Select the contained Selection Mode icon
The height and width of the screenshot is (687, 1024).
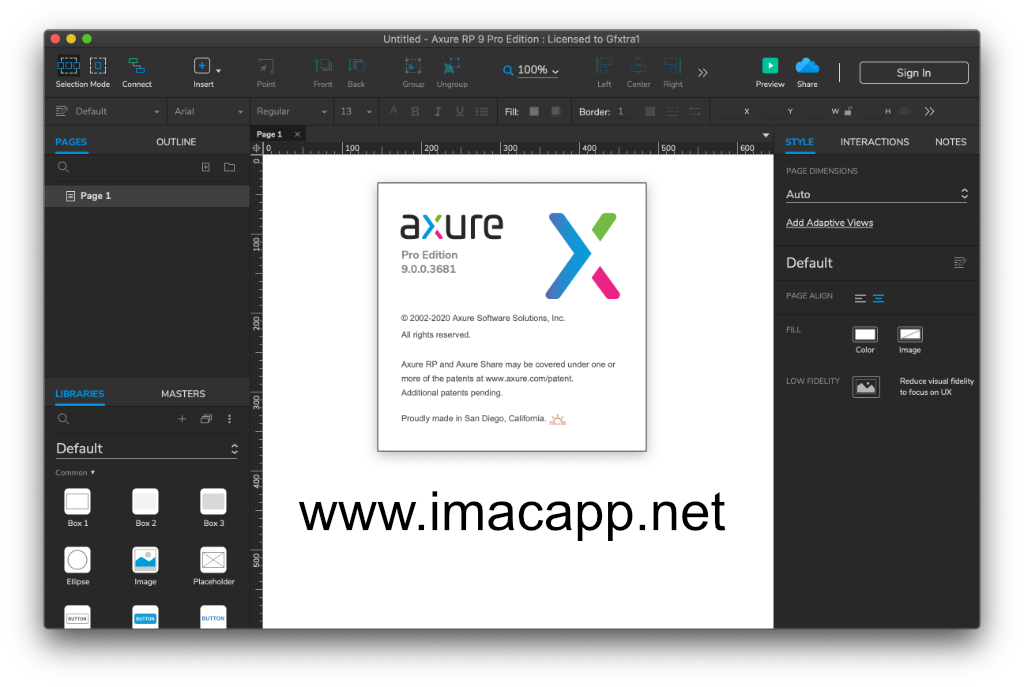pos(98,65)
